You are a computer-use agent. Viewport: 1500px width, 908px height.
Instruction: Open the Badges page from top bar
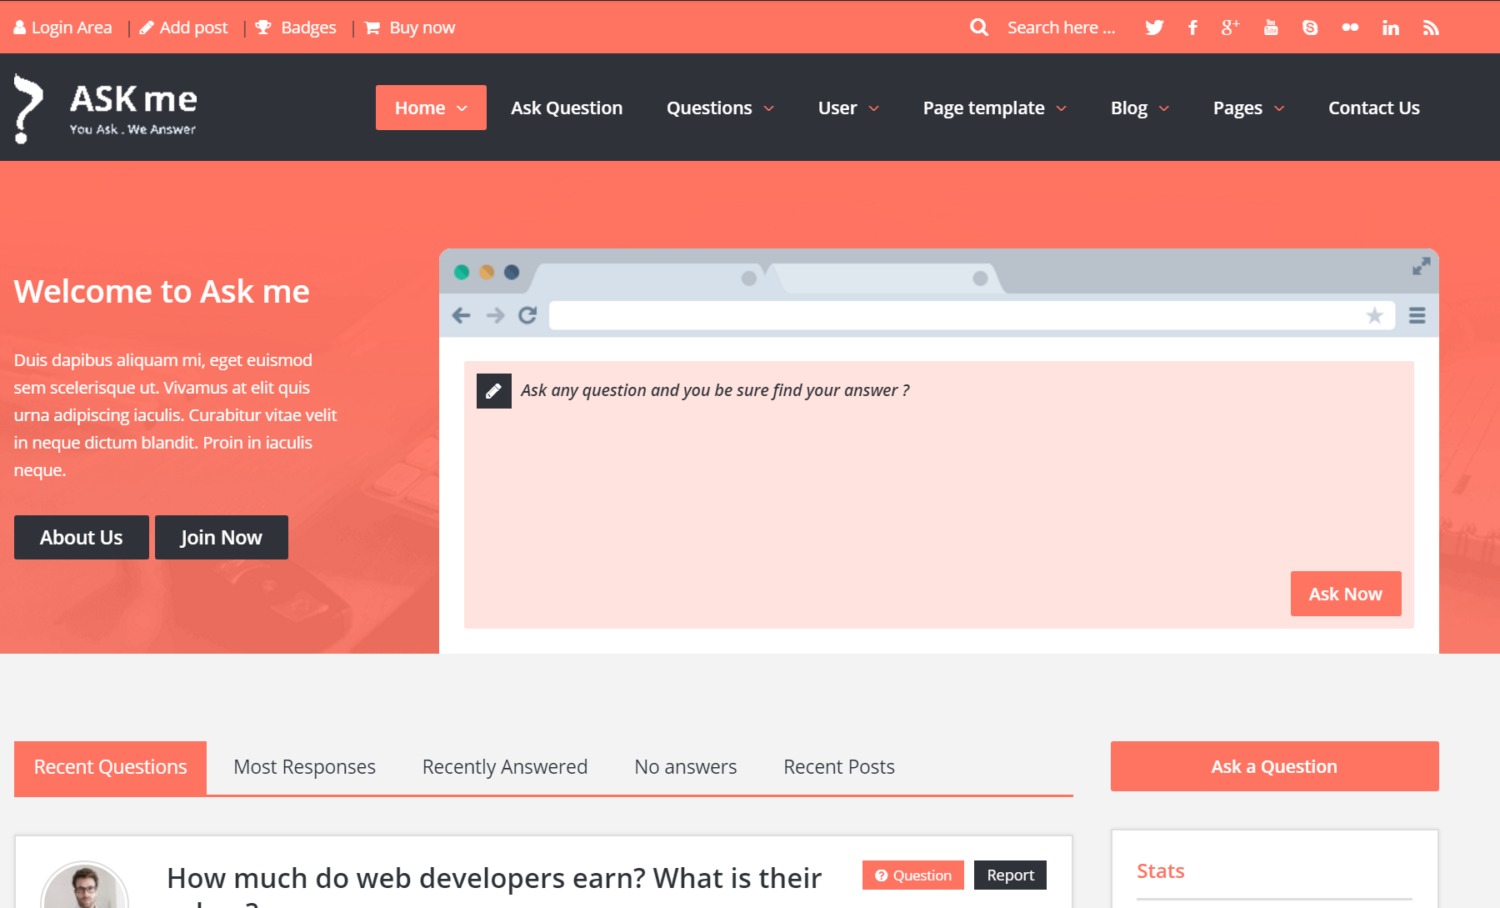296,27
